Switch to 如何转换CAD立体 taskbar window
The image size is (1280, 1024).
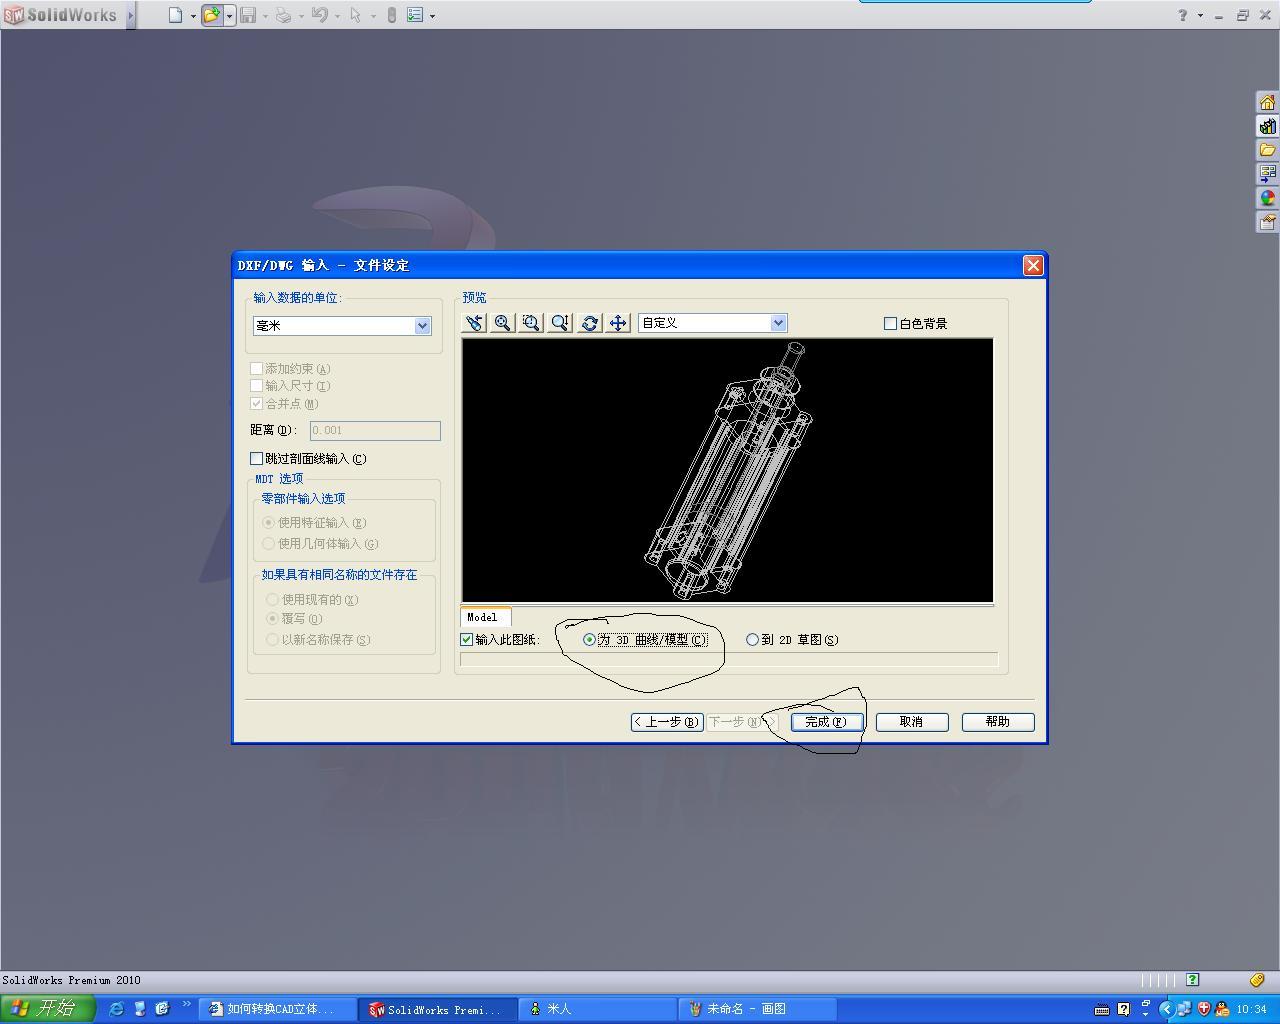click(x=279, y=1009)
